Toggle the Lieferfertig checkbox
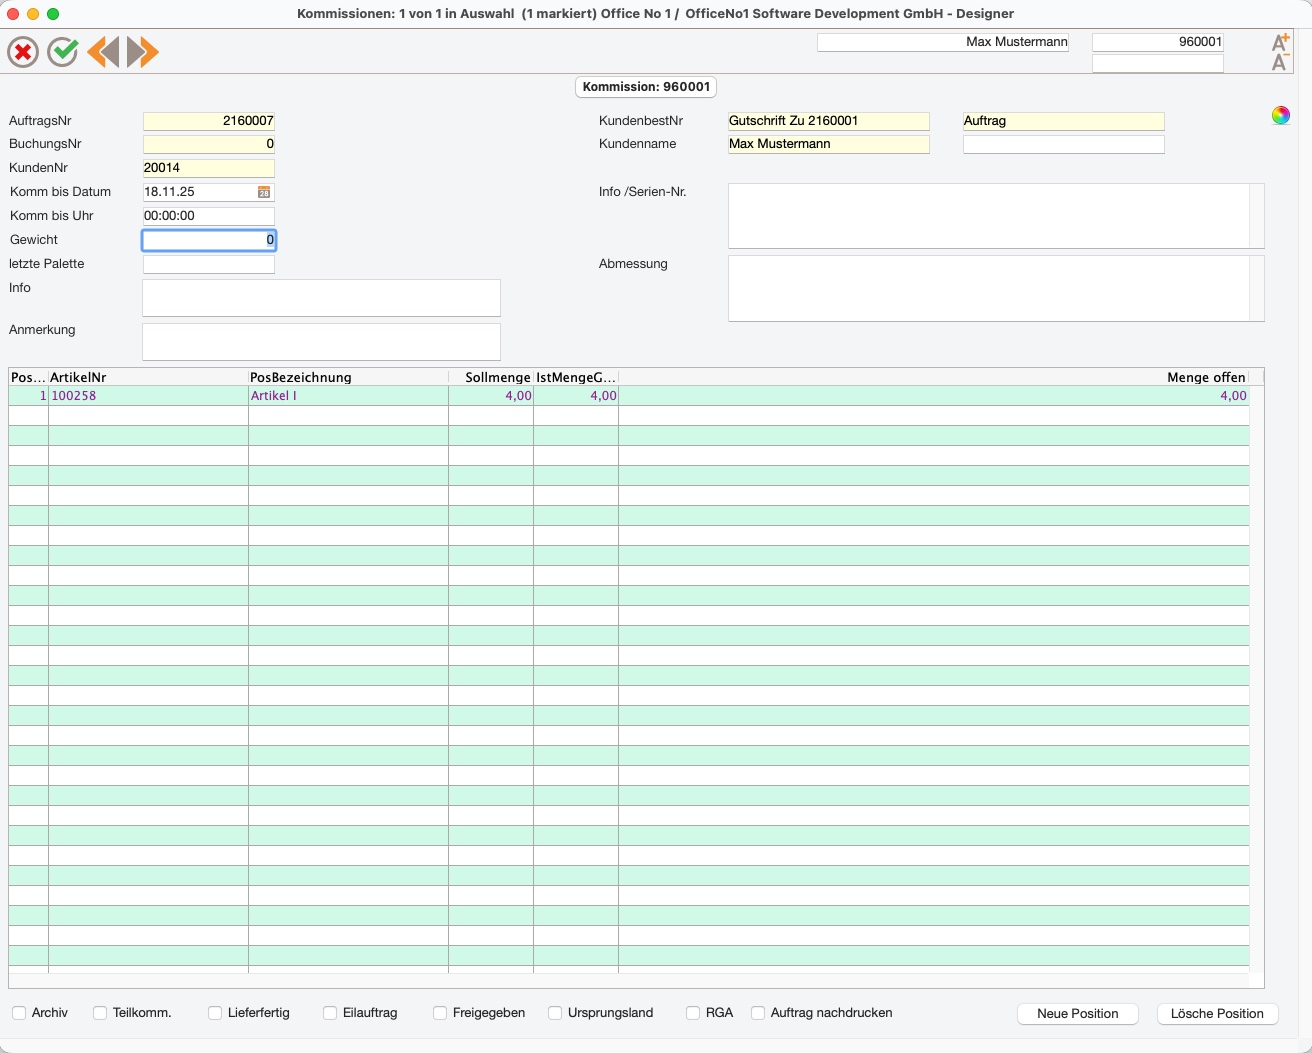The height and width of the screenshot is (1053, 1312). (215, 1013)
